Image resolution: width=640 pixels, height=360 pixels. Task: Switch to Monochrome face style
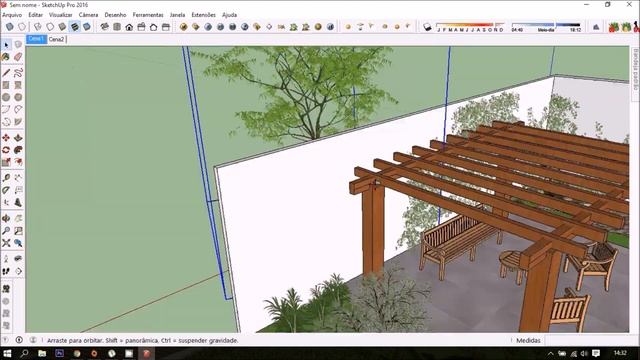(x=87, y=27)
